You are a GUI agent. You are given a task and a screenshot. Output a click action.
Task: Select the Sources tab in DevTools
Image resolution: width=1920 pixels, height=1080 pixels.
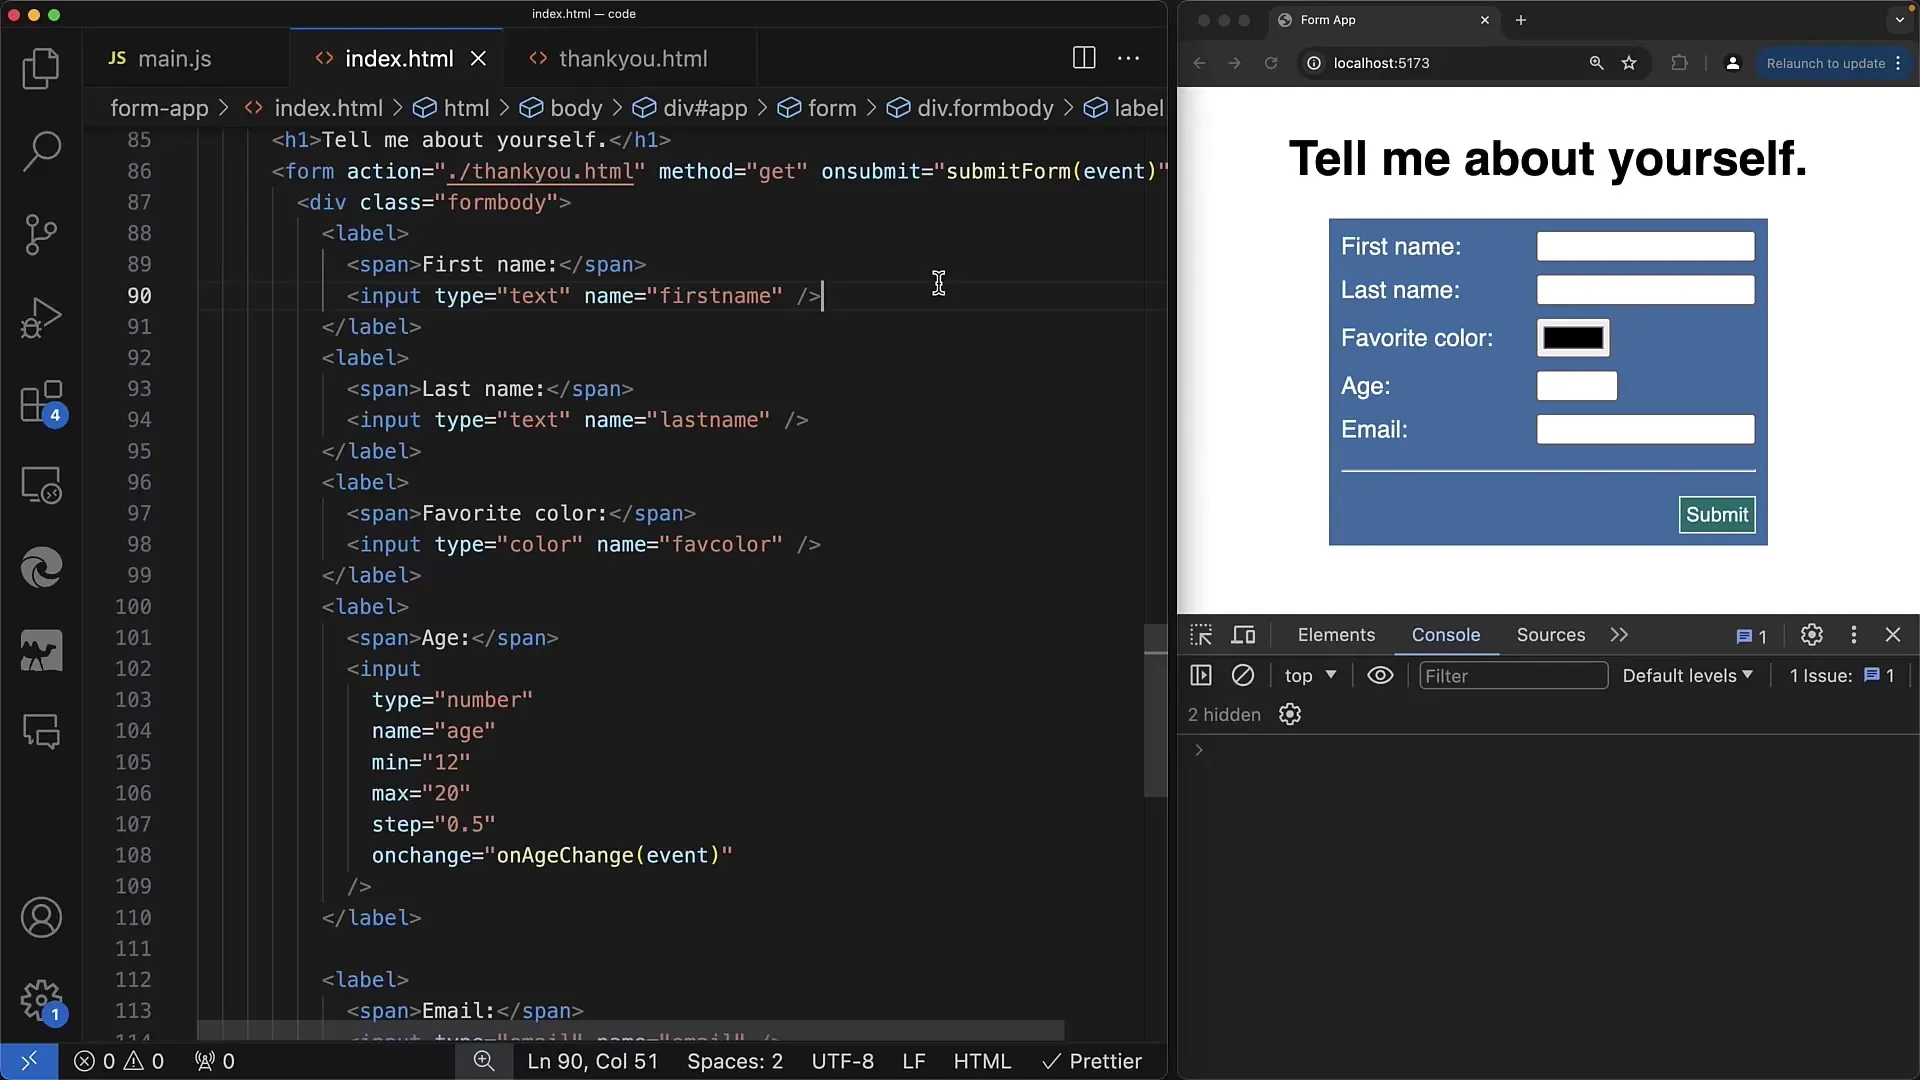1549,634
